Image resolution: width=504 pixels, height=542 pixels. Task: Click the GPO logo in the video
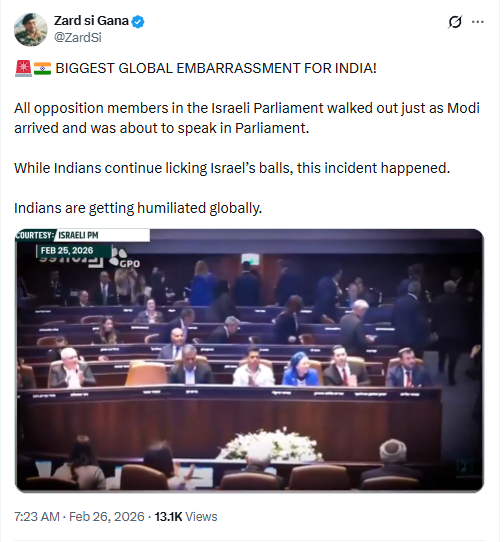(x=125, y=259)
